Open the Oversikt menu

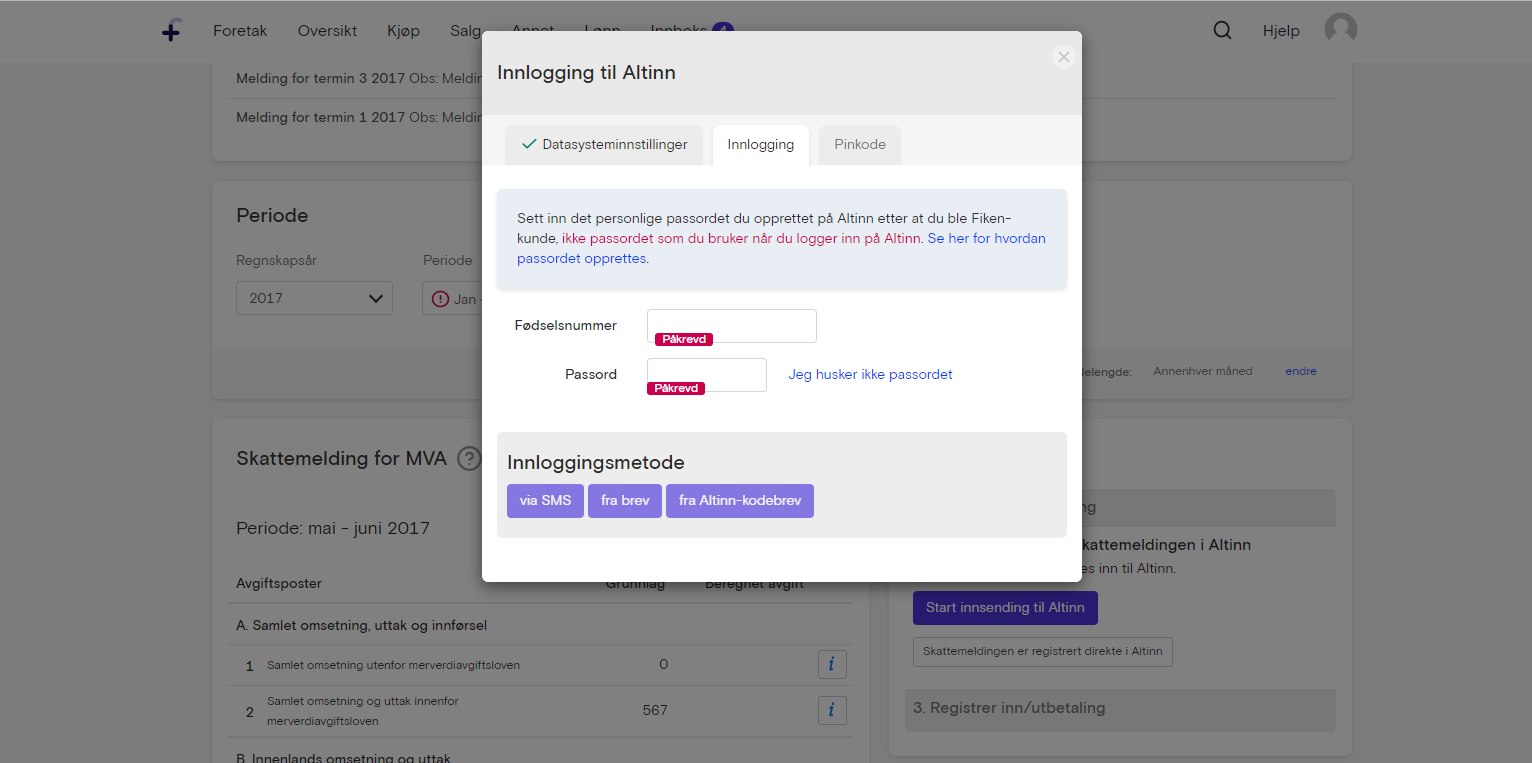(x=327, y=31)
